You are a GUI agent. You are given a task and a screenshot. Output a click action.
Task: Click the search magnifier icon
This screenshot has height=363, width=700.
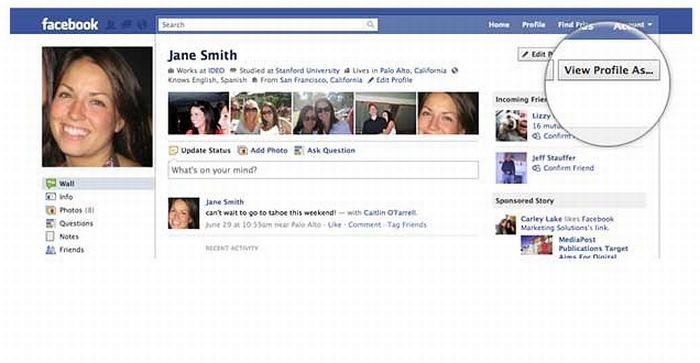coord(371,25)
